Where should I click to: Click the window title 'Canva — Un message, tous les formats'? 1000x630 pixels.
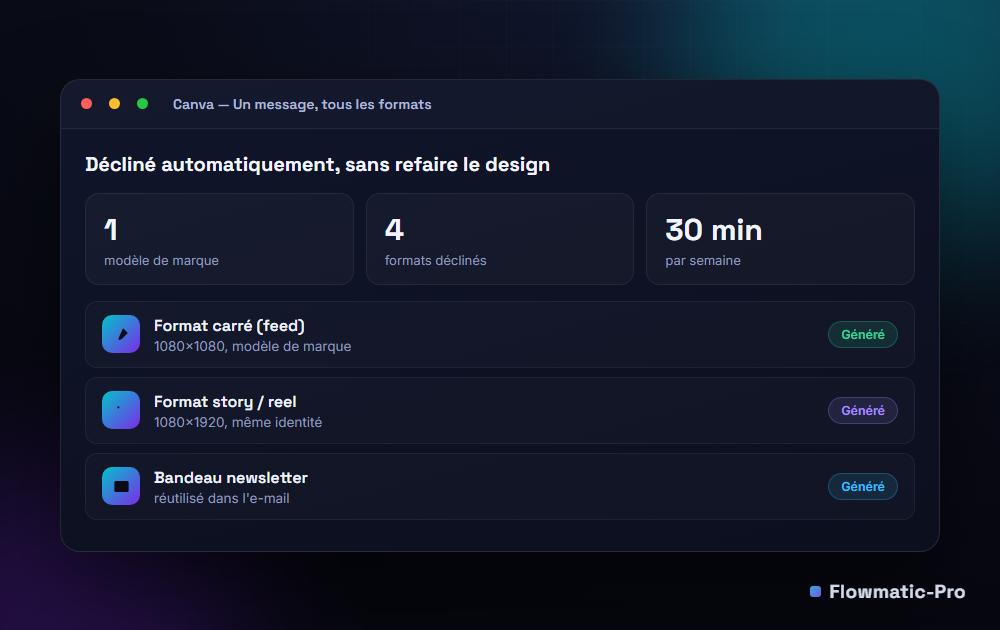[x=302, y=105]
